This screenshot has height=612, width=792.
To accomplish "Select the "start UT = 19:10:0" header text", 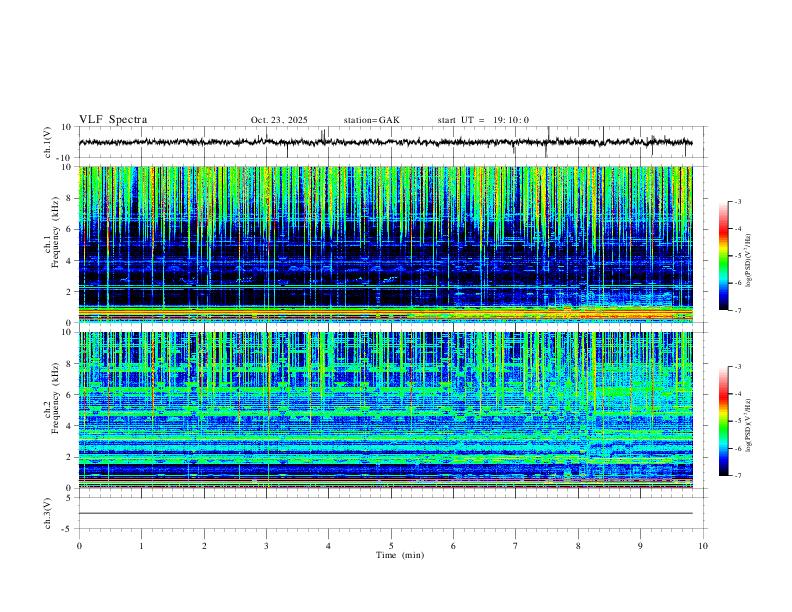I will click(483, 120).
